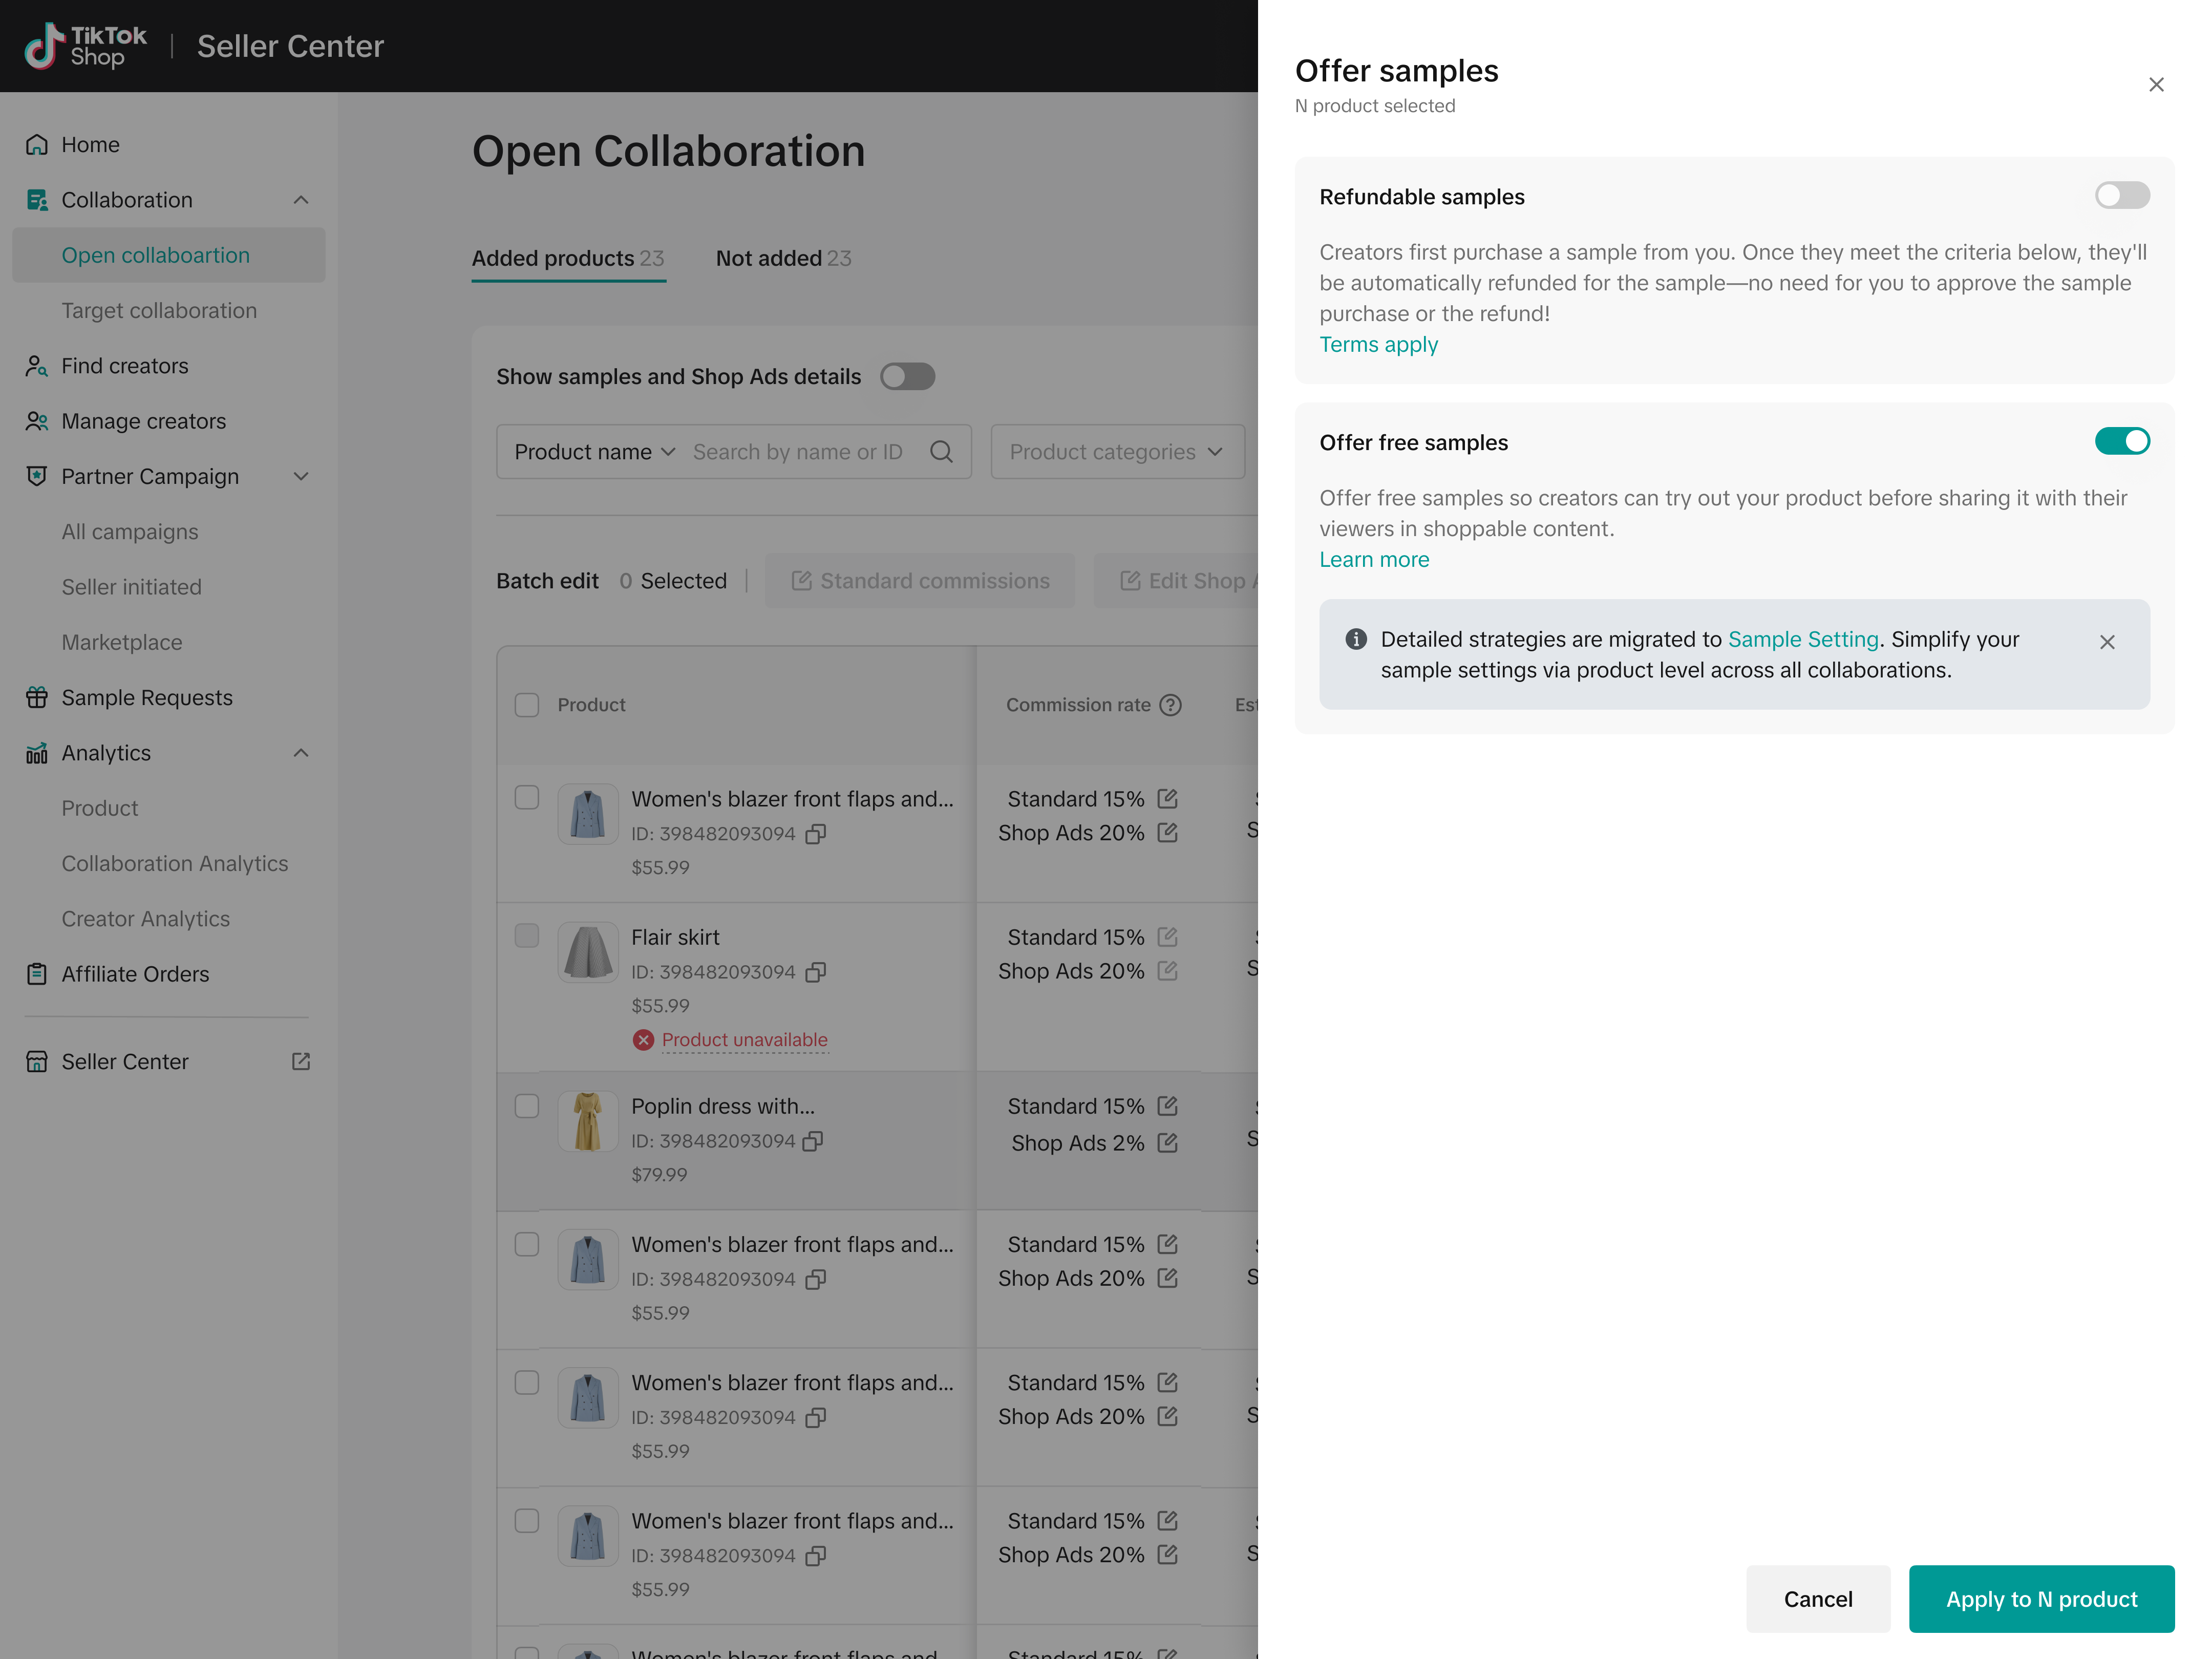Click the Home house icon

point(37,145)
